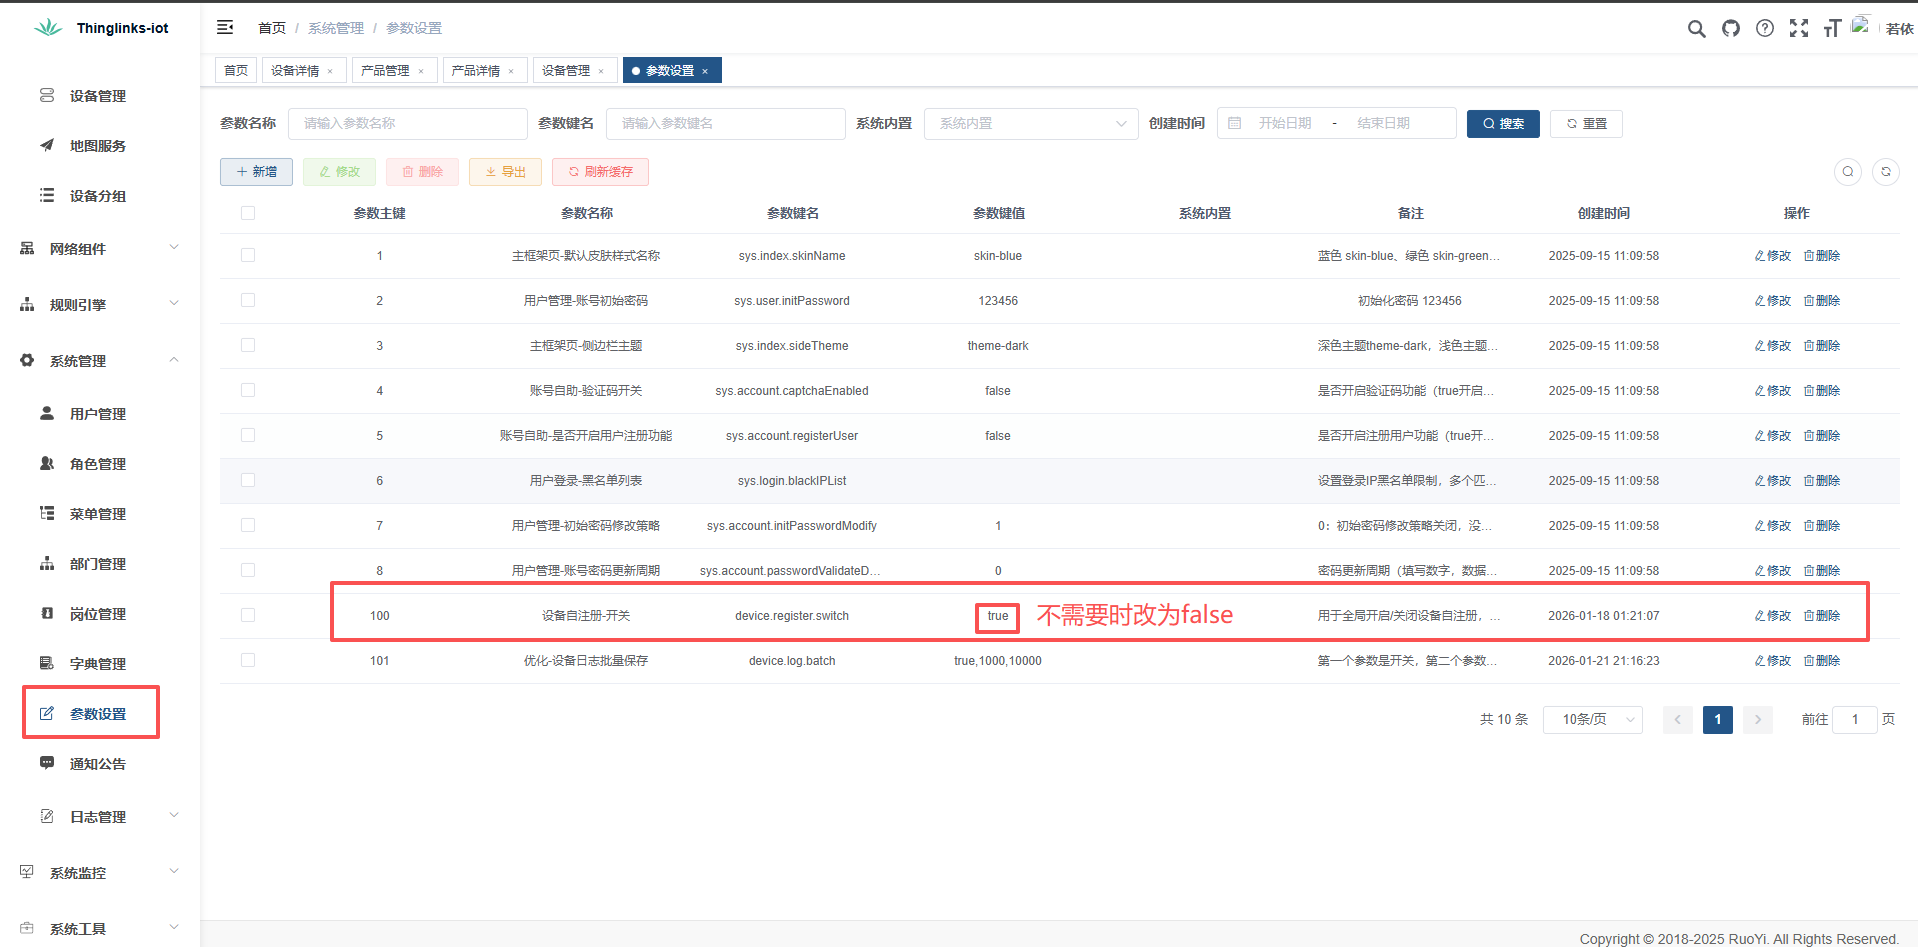Open the 10条/页 page size dropdown

tap(1592, 720)
